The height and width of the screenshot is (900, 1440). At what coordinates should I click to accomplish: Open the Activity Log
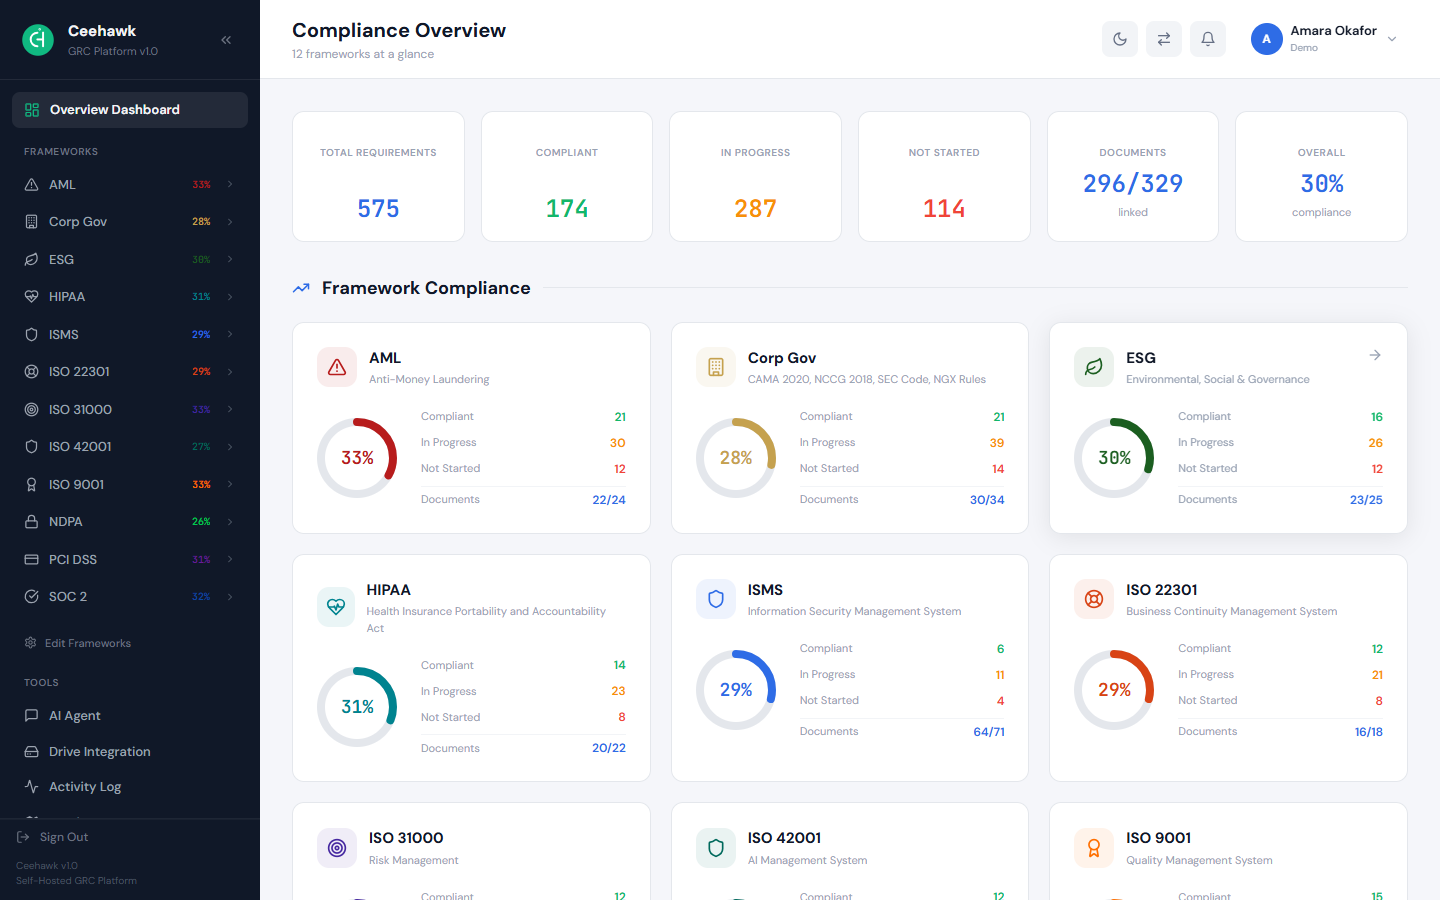tap(130, 787)
